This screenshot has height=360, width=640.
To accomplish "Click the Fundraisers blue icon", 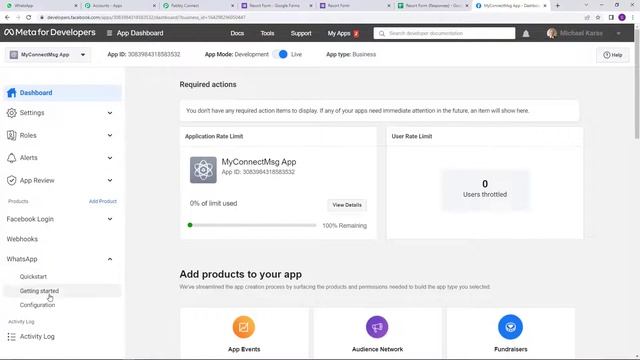I will coord(510,327).
